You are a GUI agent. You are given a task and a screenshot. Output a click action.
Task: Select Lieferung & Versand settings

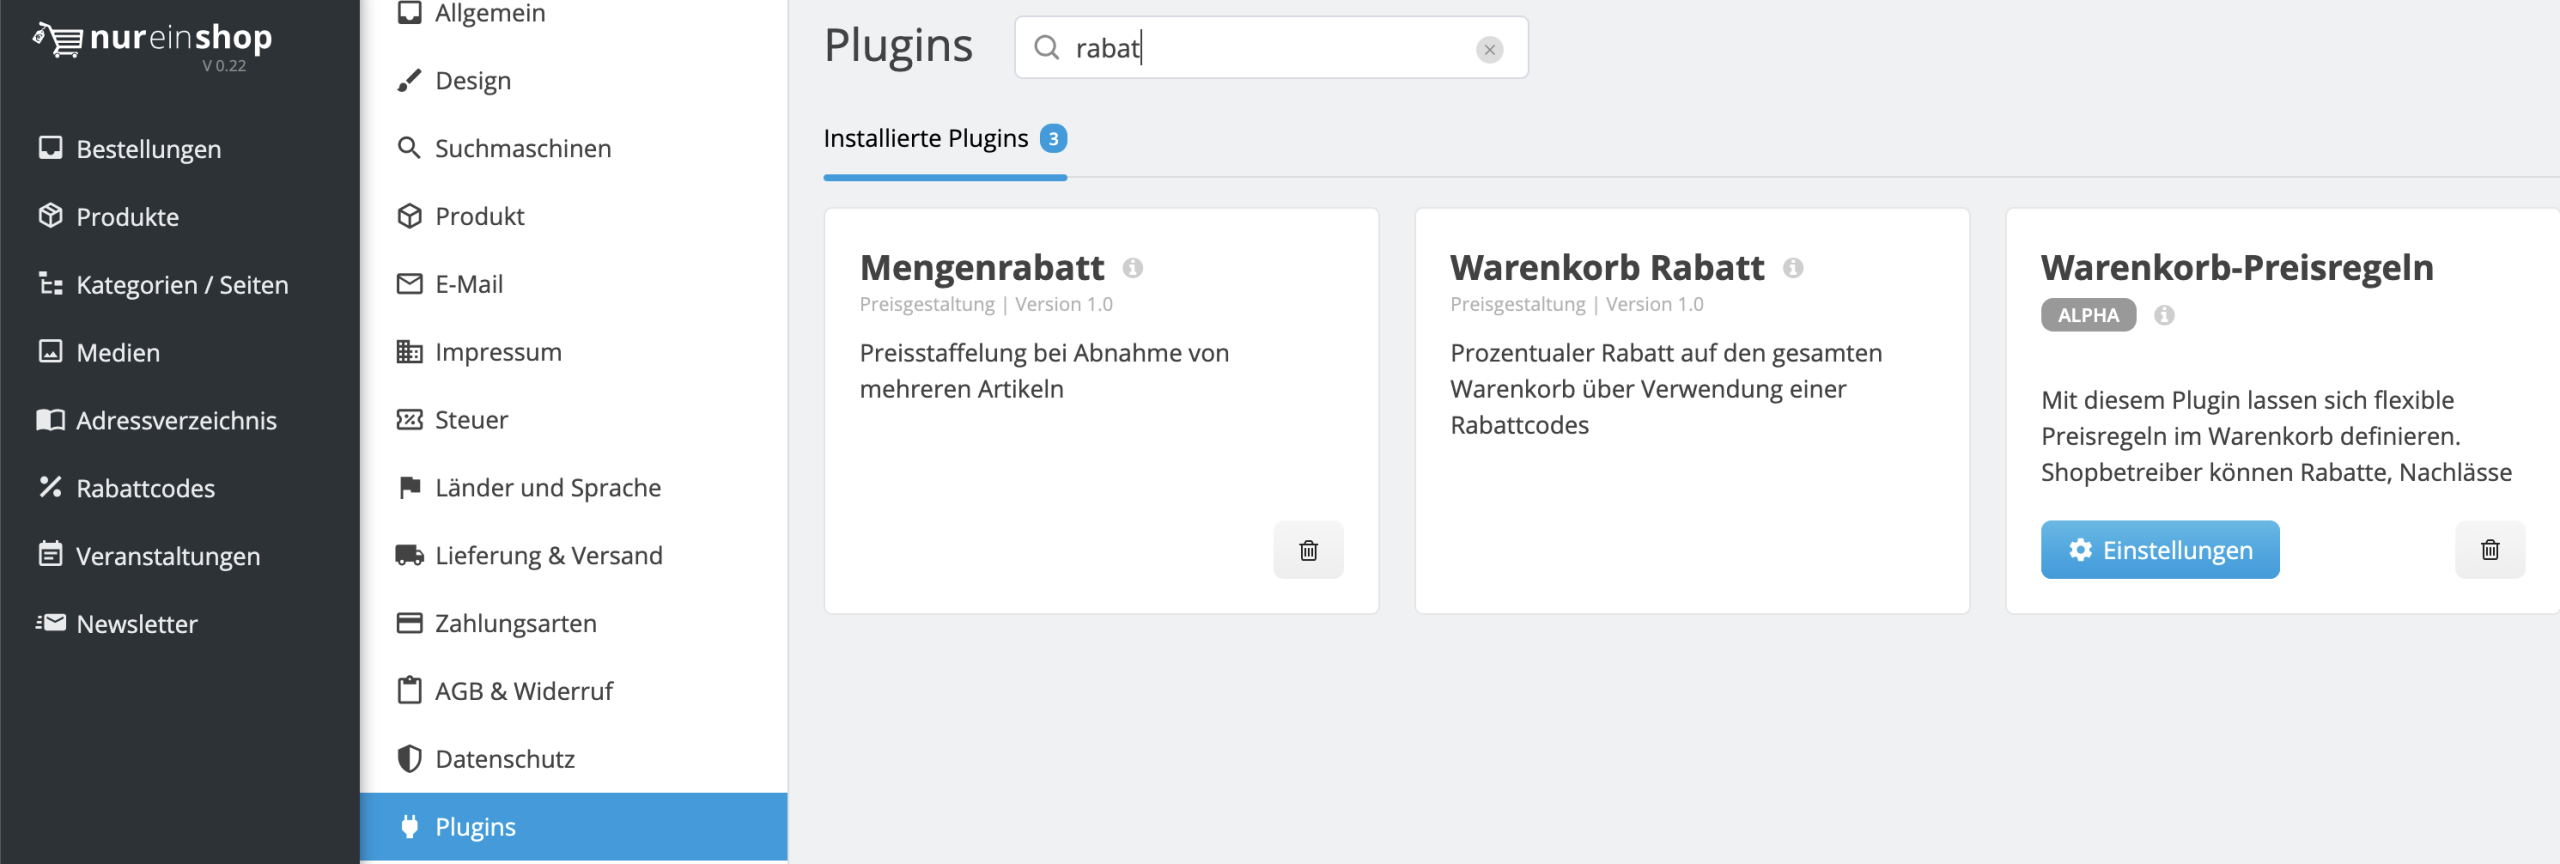click(x=548, y=555)
